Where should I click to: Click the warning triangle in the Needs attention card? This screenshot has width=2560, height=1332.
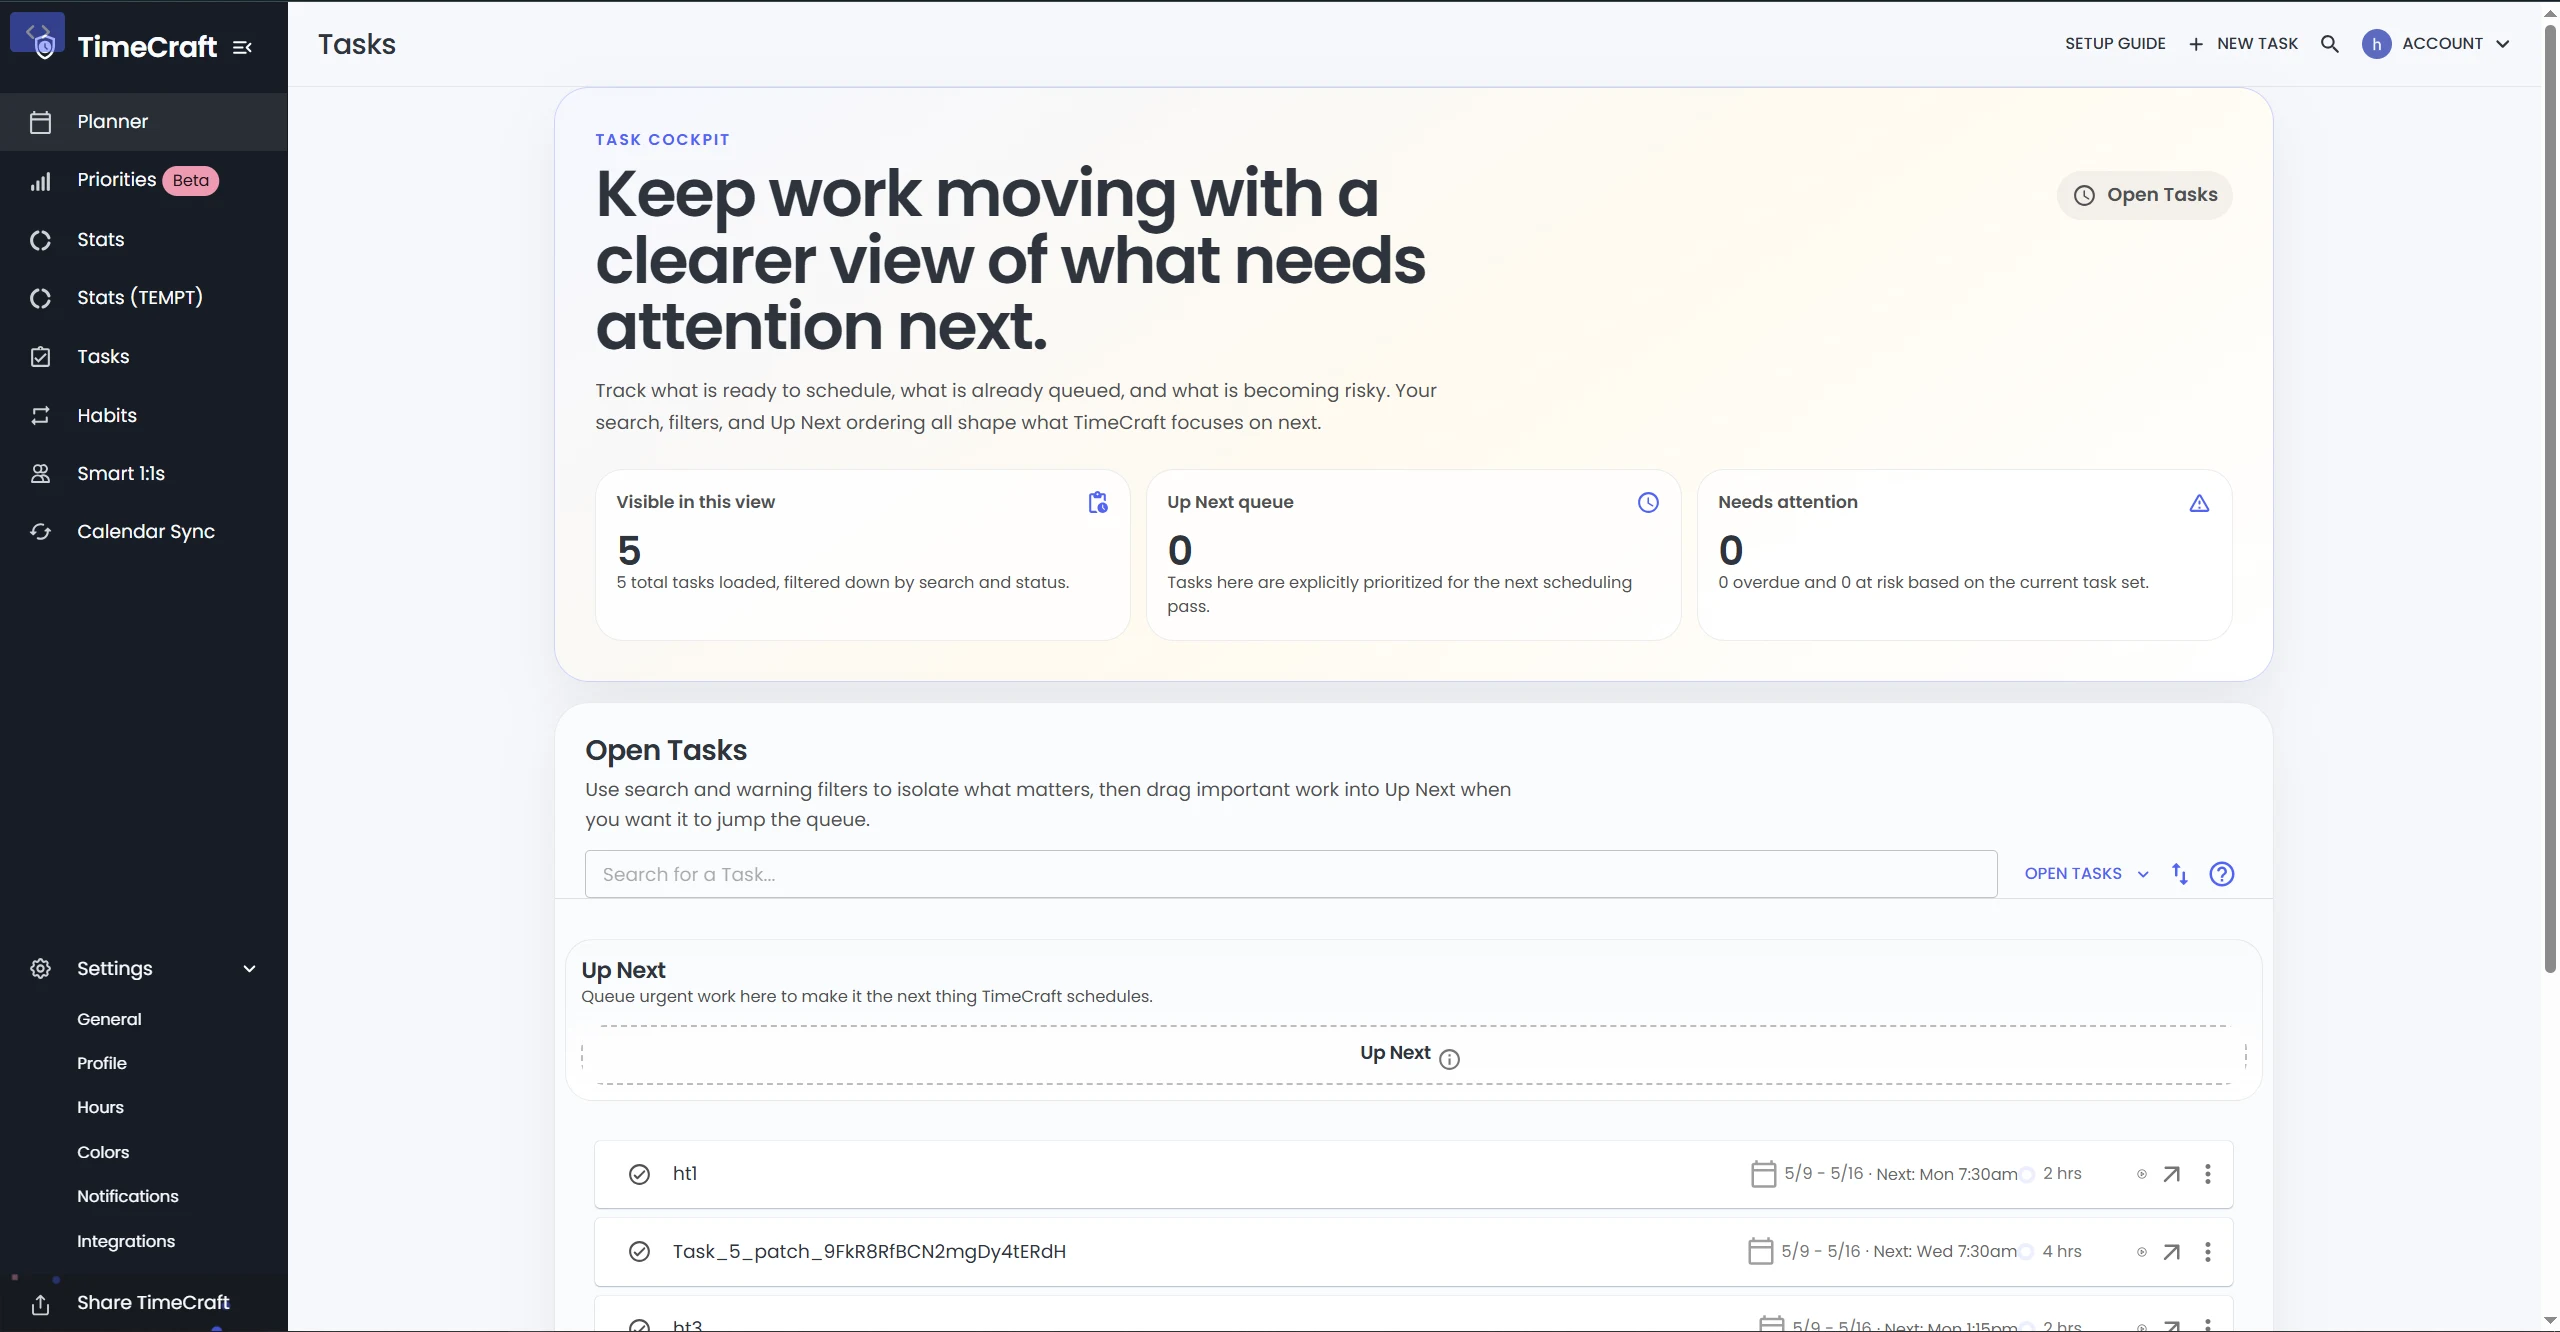point(2199,503)
